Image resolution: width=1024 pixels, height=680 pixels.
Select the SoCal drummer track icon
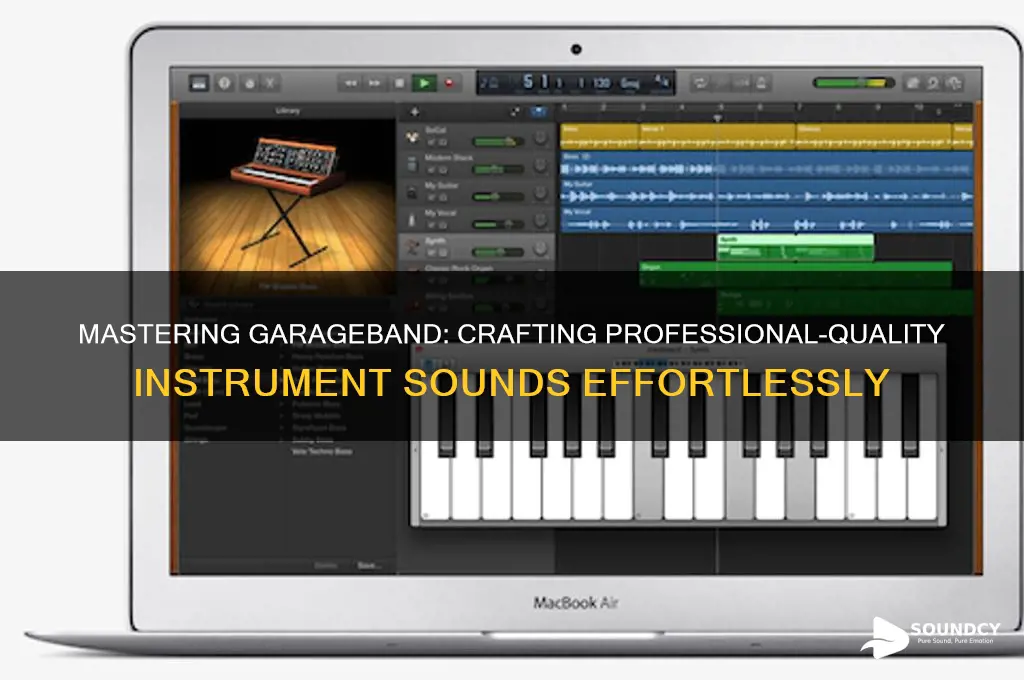(x=412, y=137)
